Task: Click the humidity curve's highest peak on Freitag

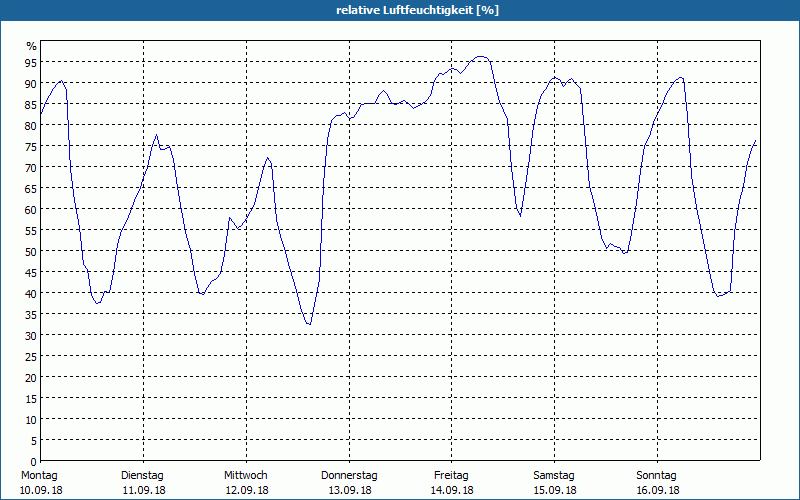Action: 480,57
